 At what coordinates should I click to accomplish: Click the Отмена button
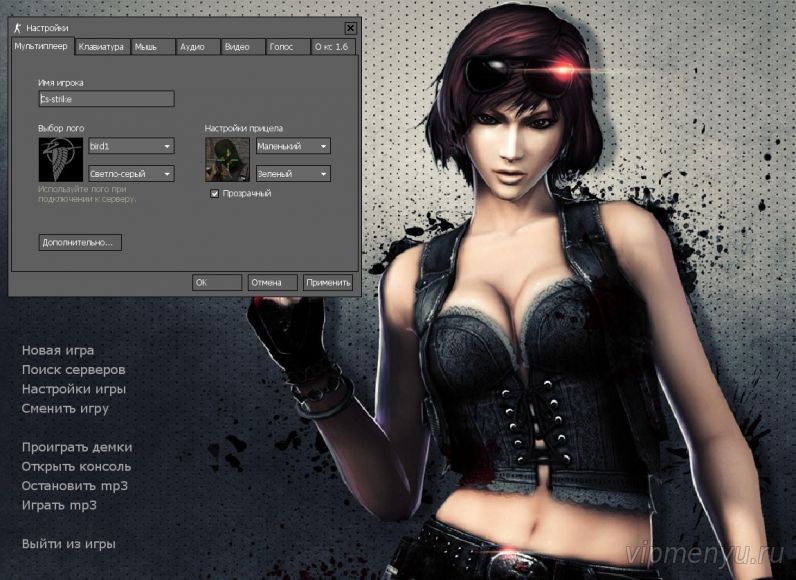(273, 283)
